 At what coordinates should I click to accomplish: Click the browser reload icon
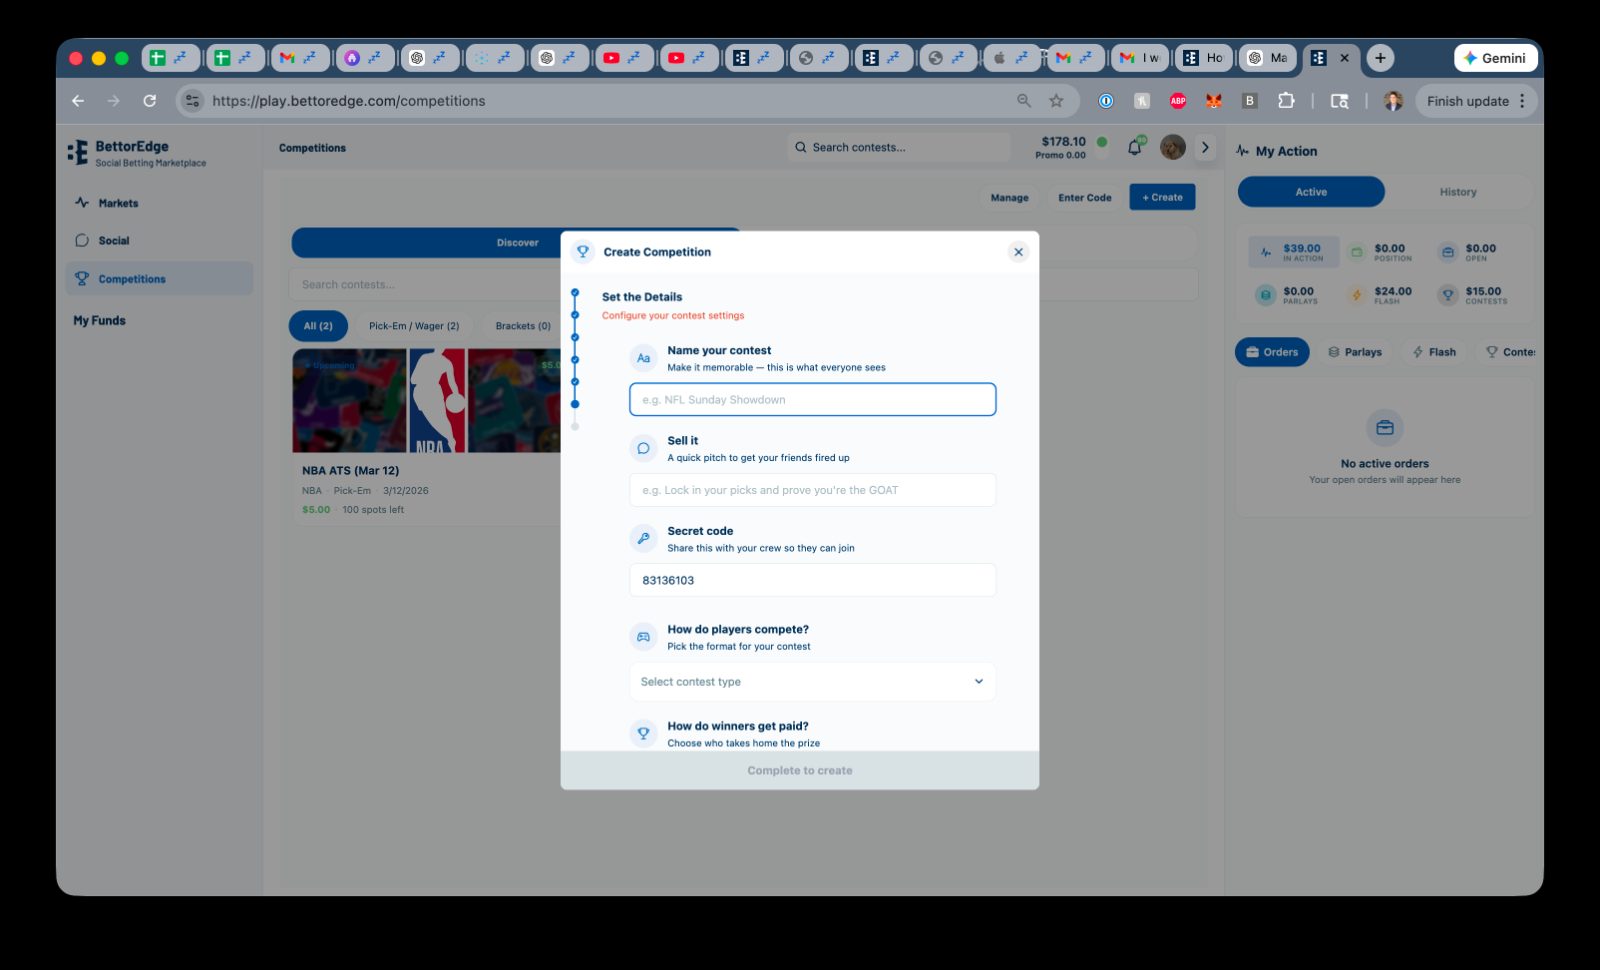pyautogui.click(x=150, y=101)
